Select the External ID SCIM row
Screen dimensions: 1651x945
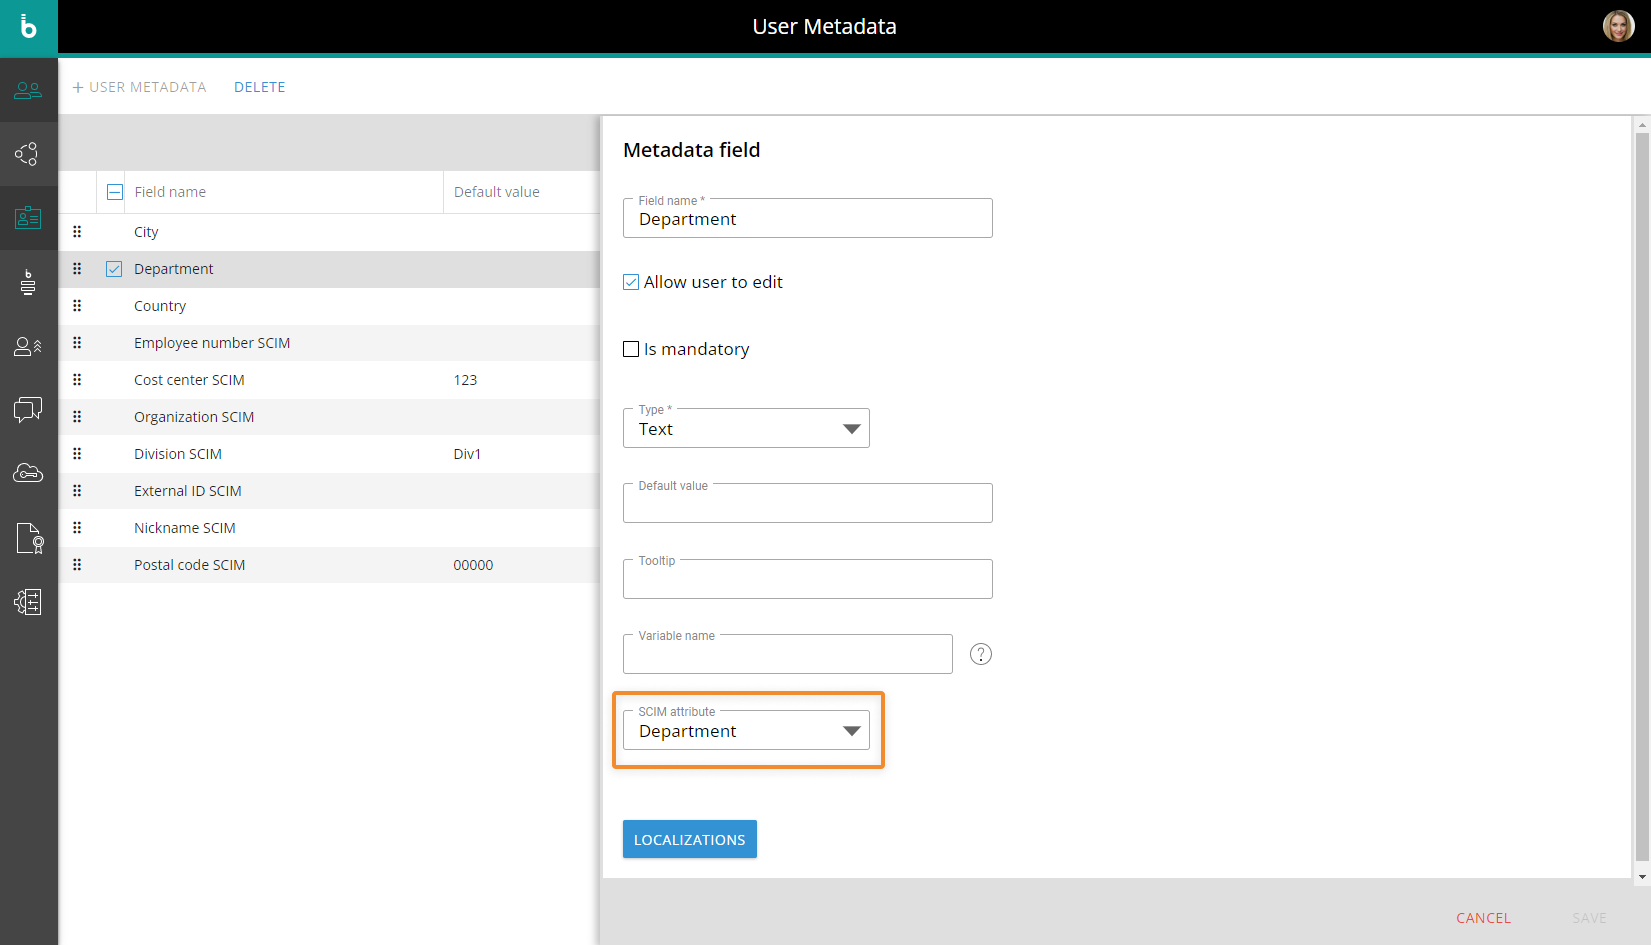pos(330,491)
